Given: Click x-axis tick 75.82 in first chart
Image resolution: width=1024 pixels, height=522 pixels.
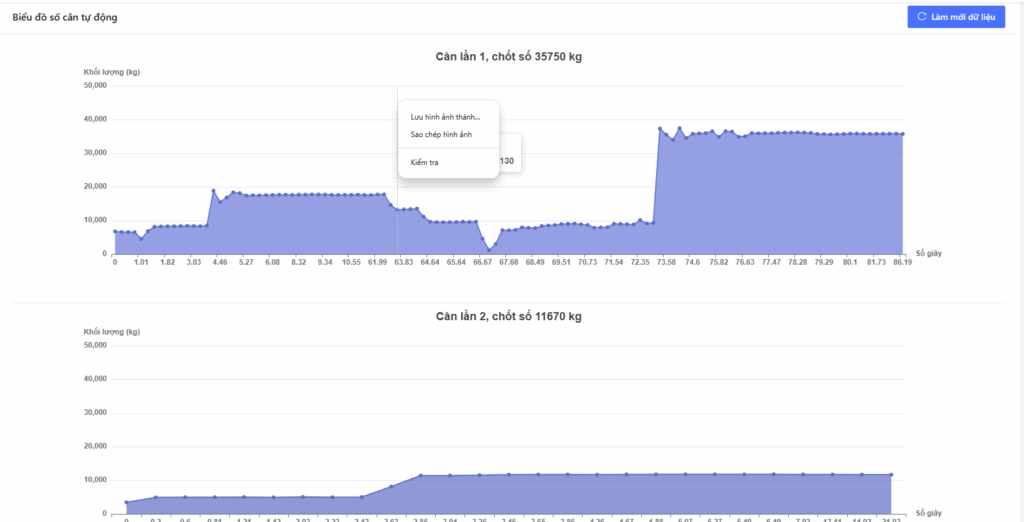Looking at the screenshot, I should pos(718,263).
